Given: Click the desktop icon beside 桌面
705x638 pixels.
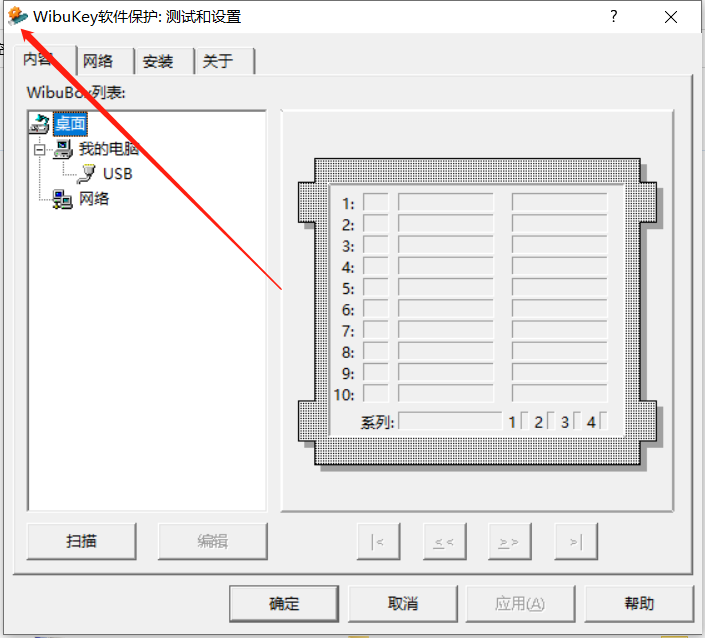Looking at the screenshot, I should pos(40,124).
